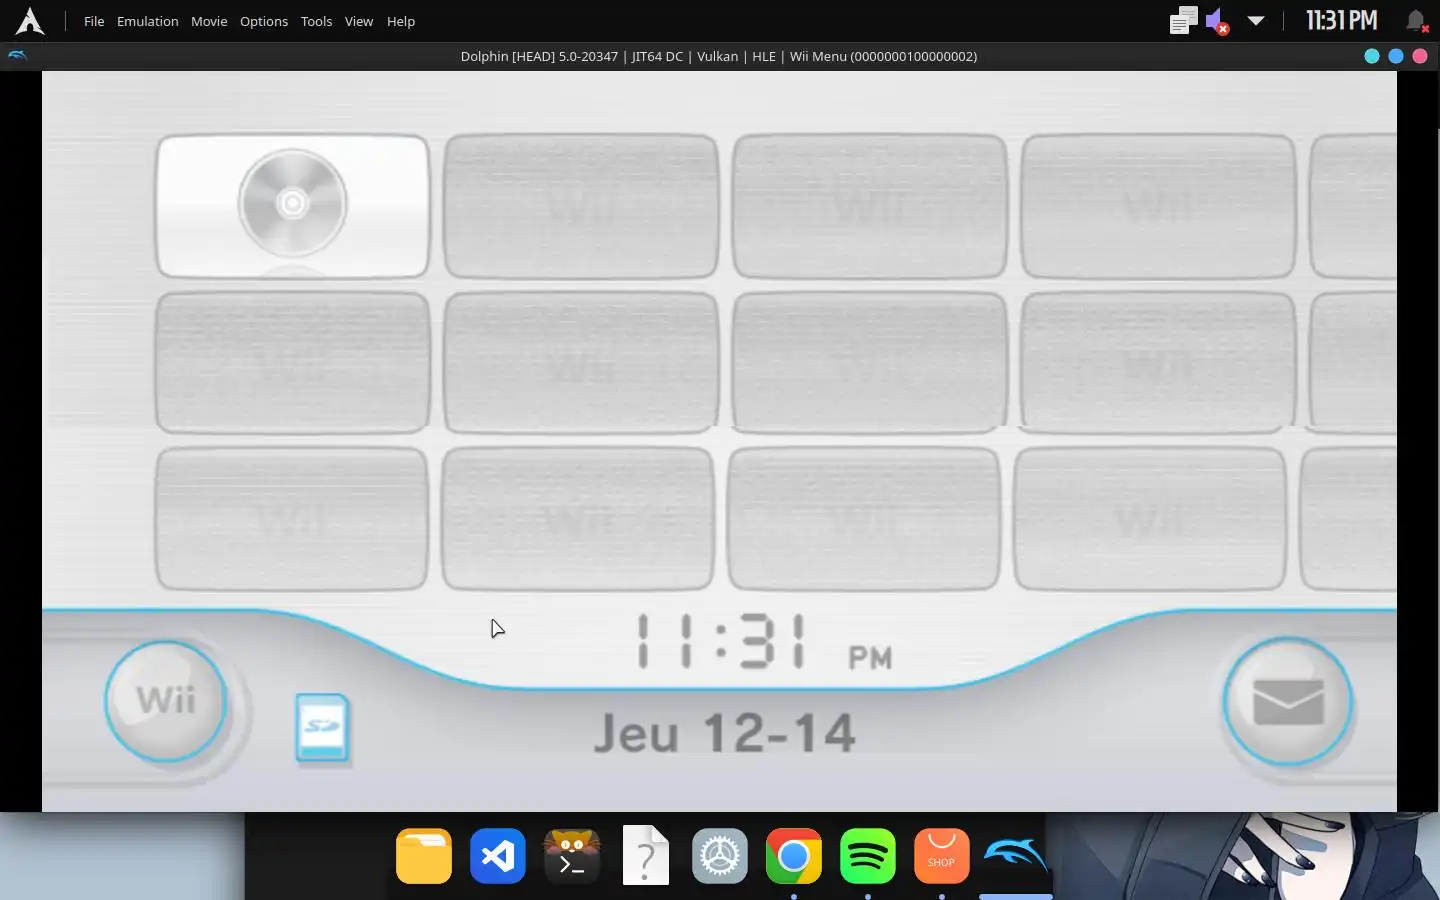This screenshot has height=900, width=1440.
Task: Open the unknown file icon in dock
Action: tap(646, 855)
